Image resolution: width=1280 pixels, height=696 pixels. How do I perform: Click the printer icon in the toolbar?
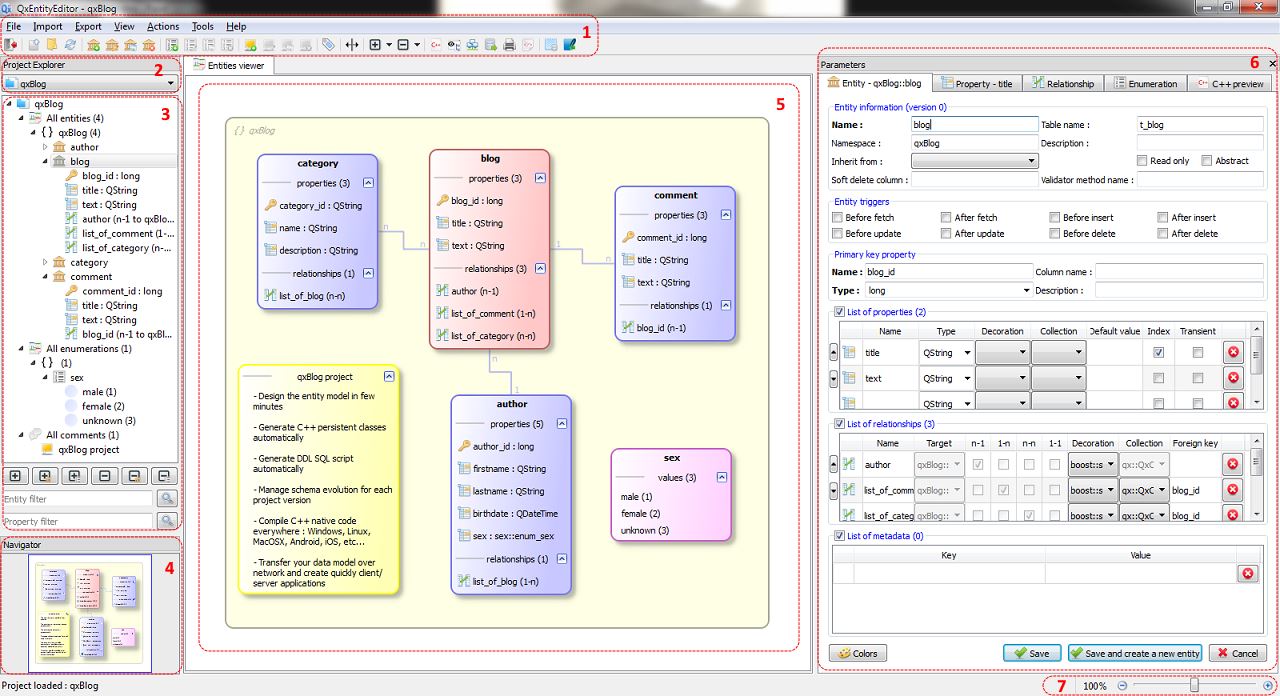(x=509, y=45)
